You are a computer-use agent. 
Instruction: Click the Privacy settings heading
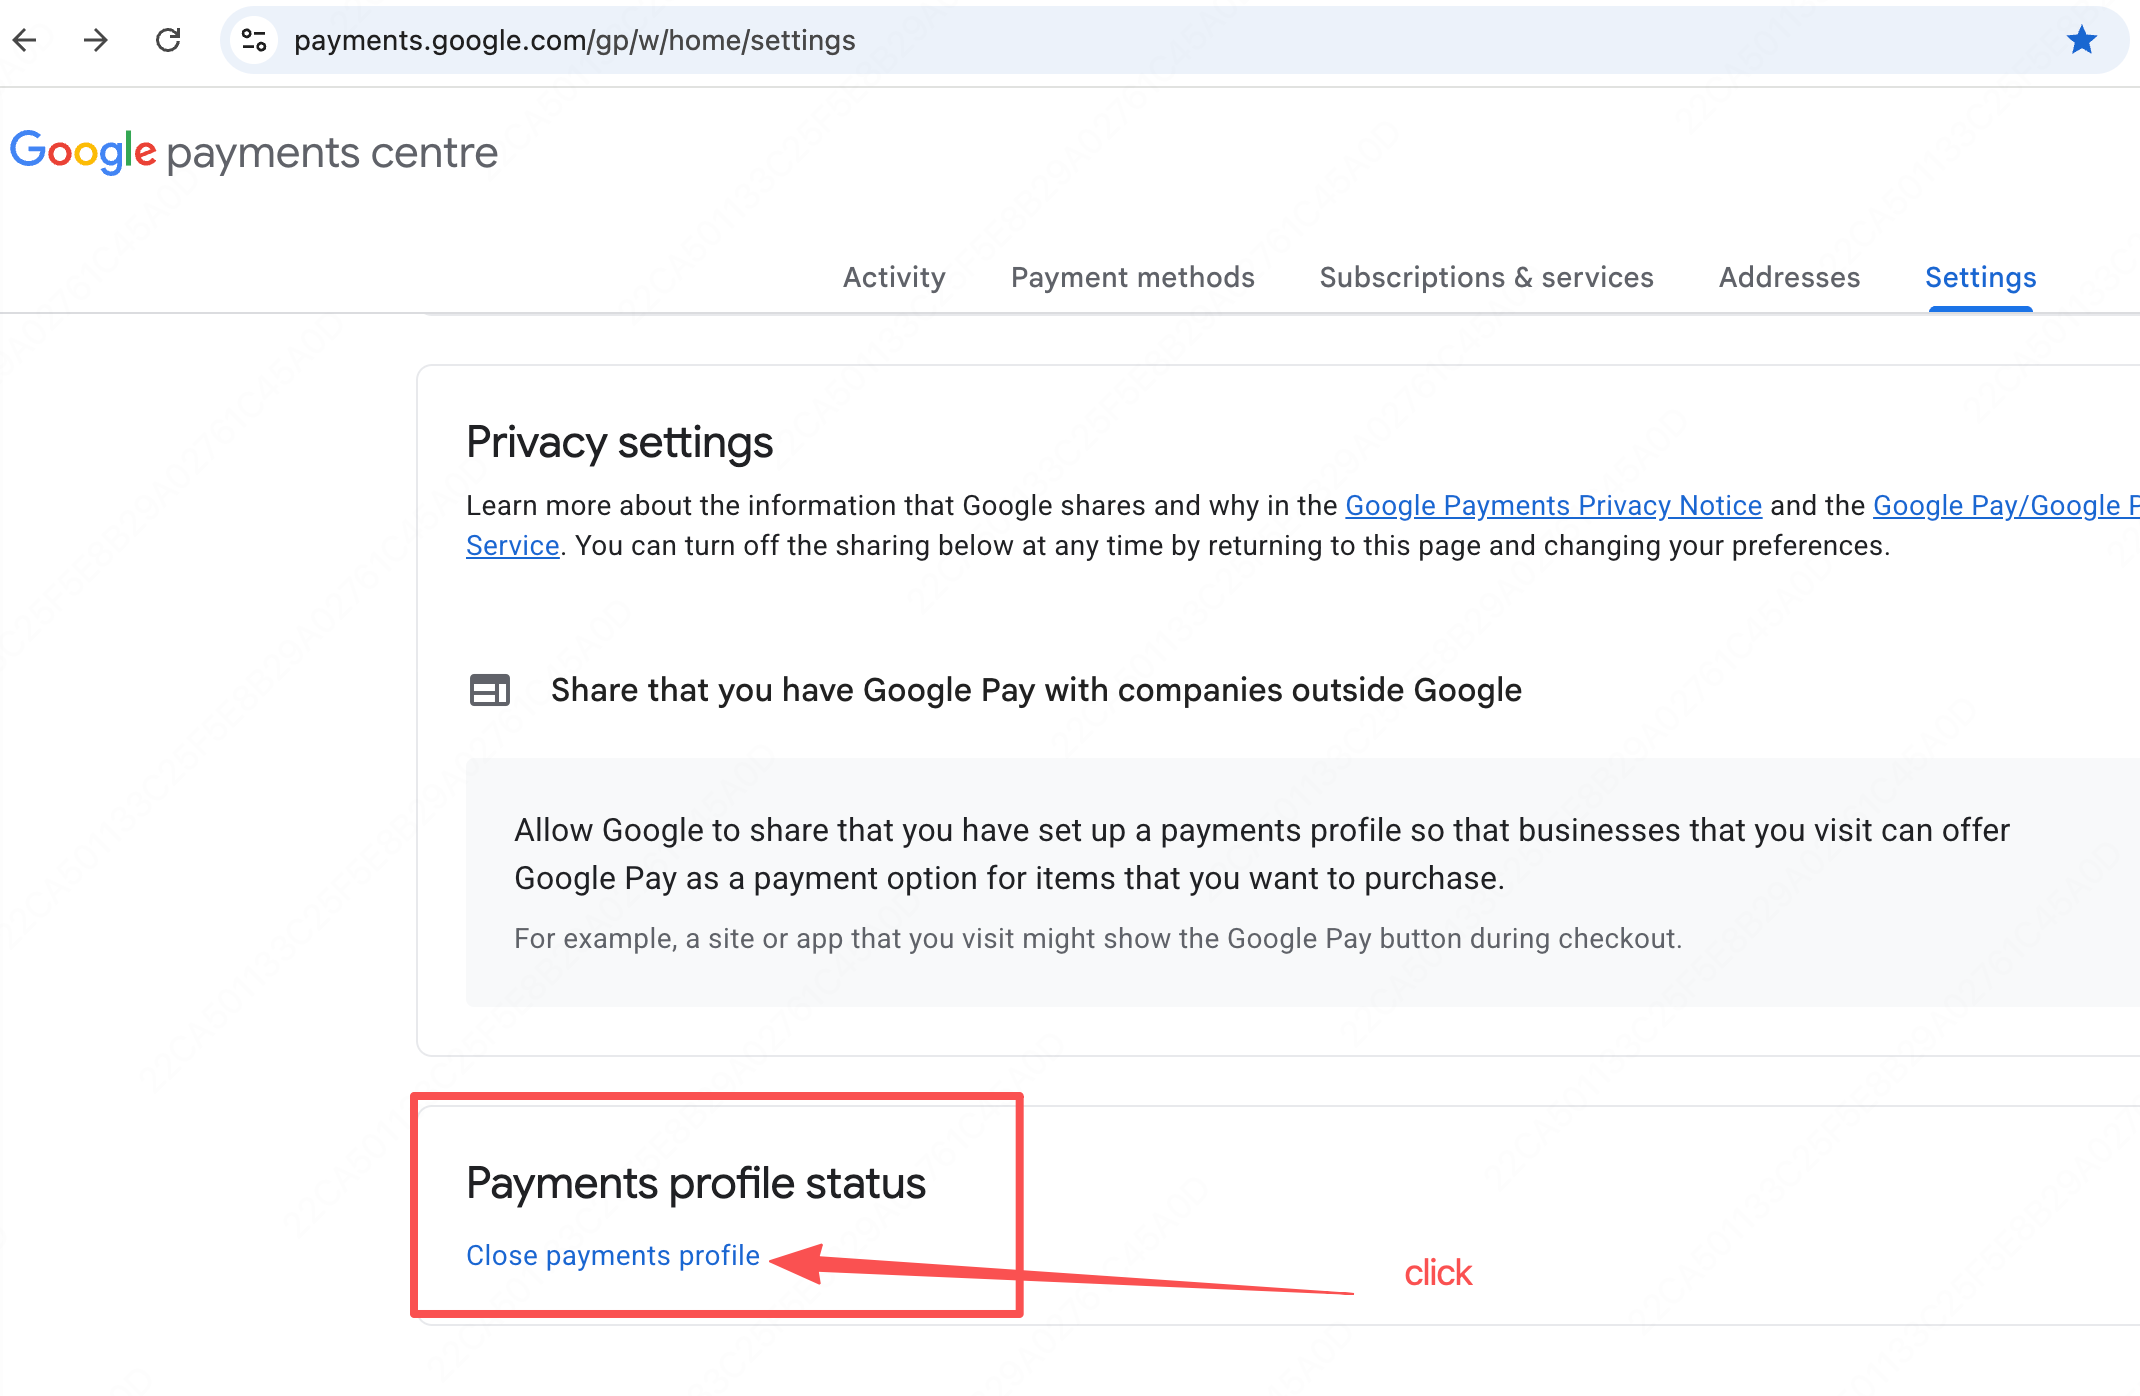coord(619,442)
